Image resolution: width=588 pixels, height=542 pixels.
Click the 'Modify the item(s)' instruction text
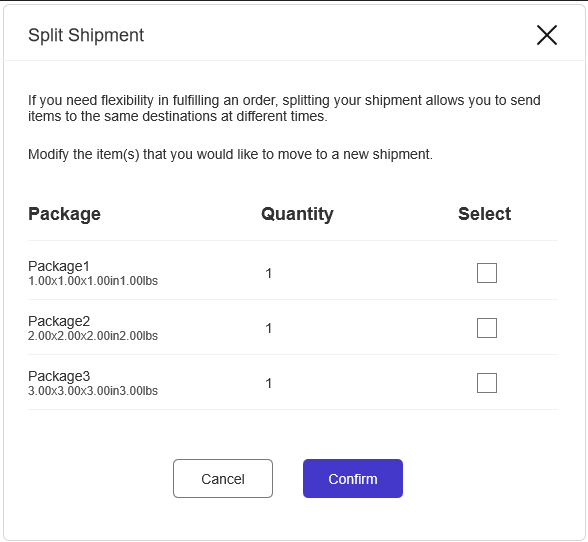[x=230, y=155]
